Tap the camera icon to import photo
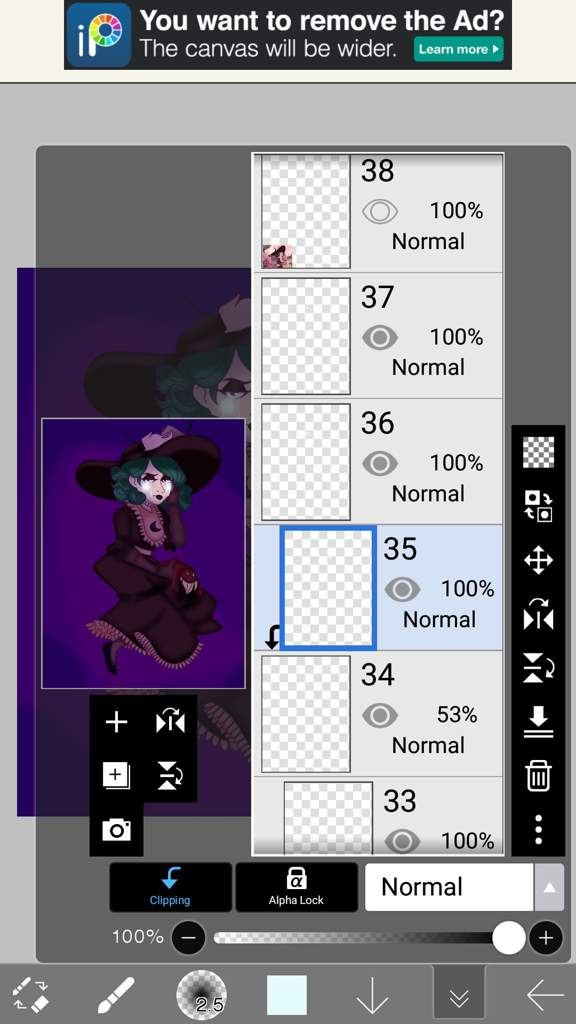 tap(116, 829)
